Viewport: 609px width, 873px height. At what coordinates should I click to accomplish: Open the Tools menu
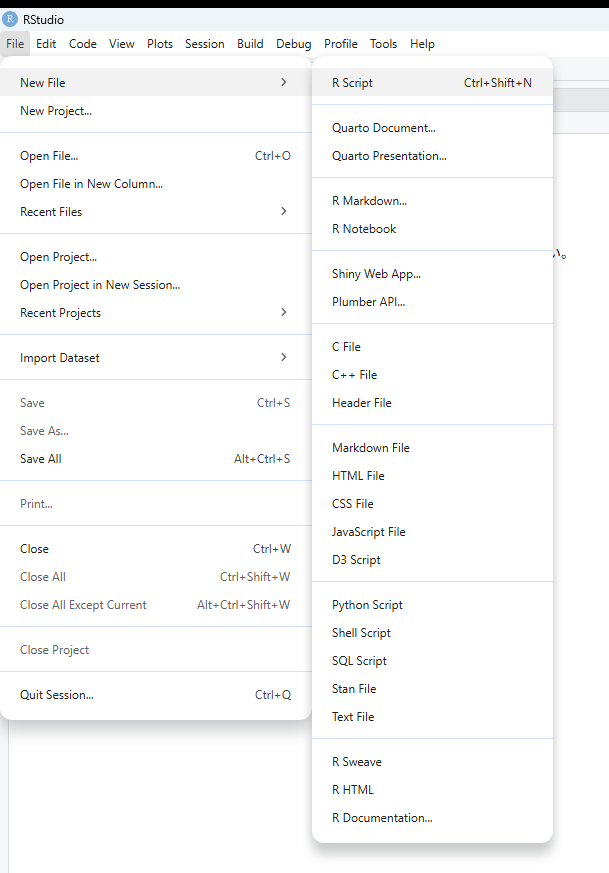coord(383,44)
